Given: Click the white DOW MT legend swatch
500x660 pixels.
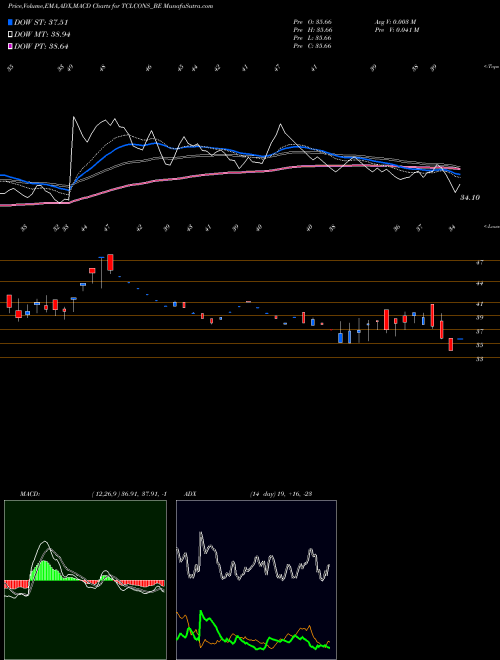Looking at the screenshot, I should coord(11,35).
